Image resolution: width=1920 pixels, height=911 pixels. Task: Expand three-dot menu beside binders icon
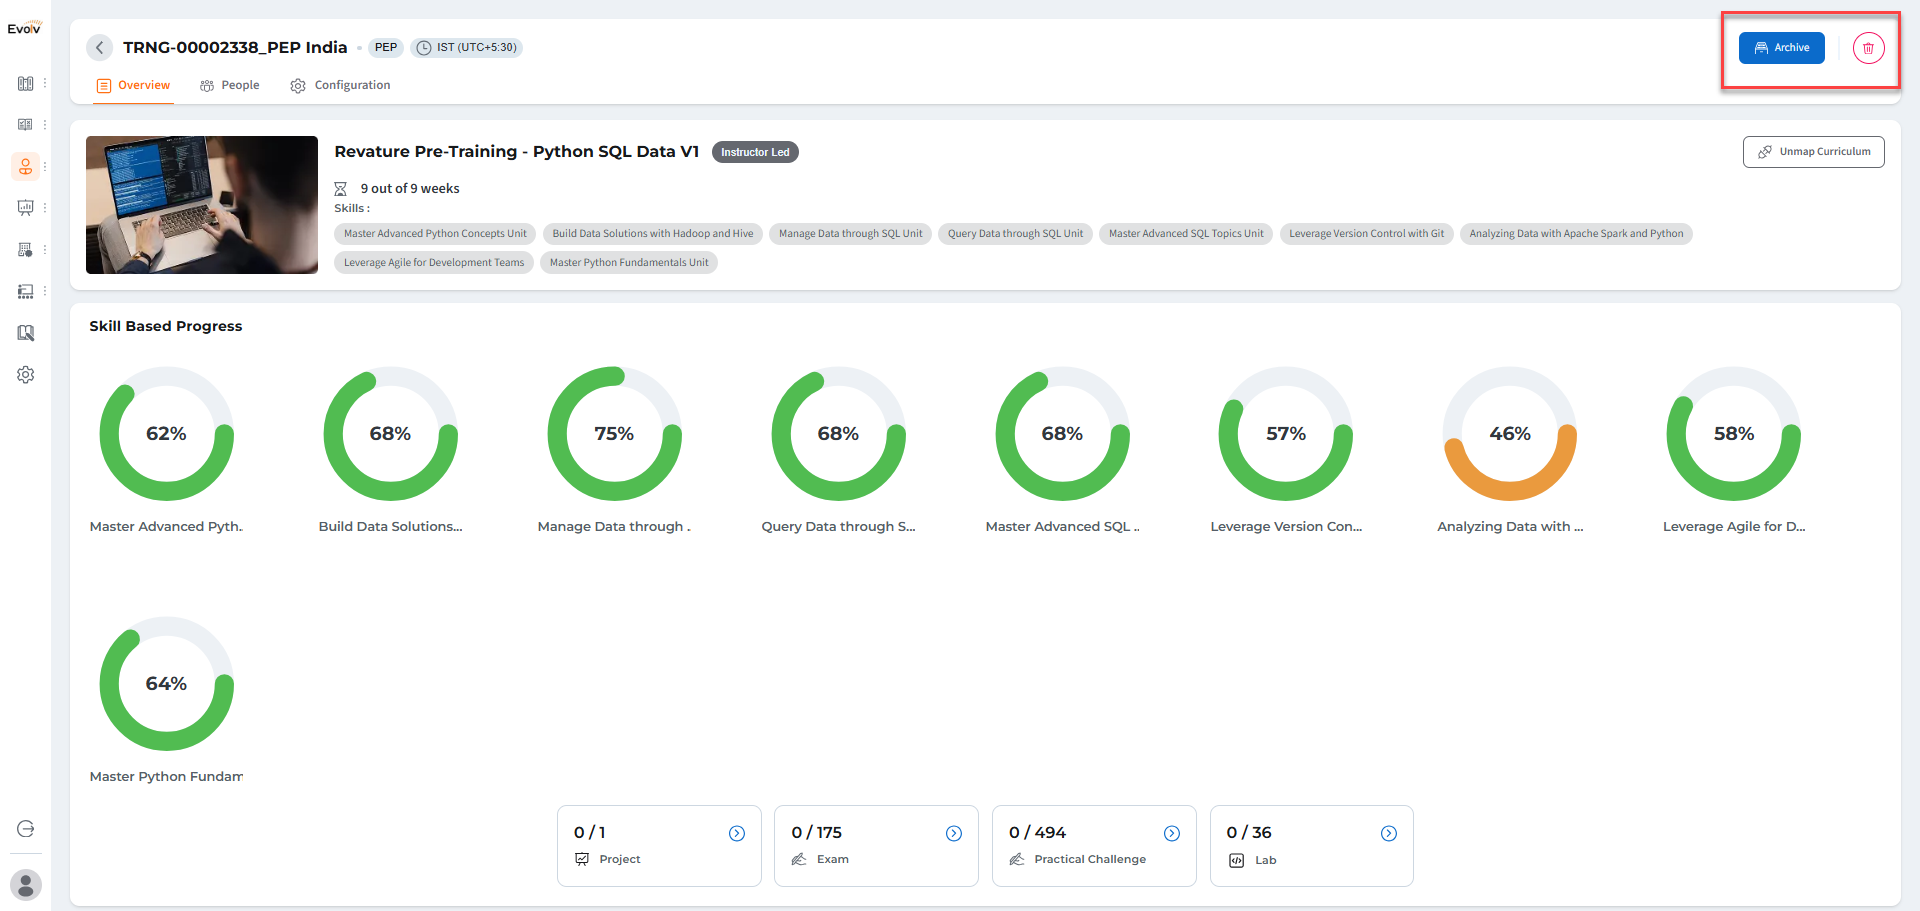point(45,84)
